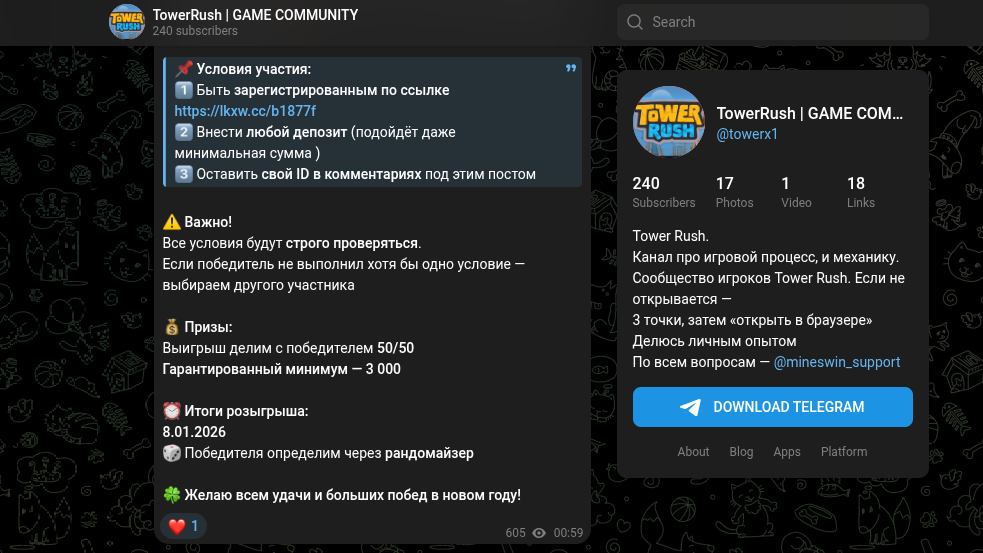Focus the Search input field
This screenshot has width=983, height=553.
(x=773, y=22)
